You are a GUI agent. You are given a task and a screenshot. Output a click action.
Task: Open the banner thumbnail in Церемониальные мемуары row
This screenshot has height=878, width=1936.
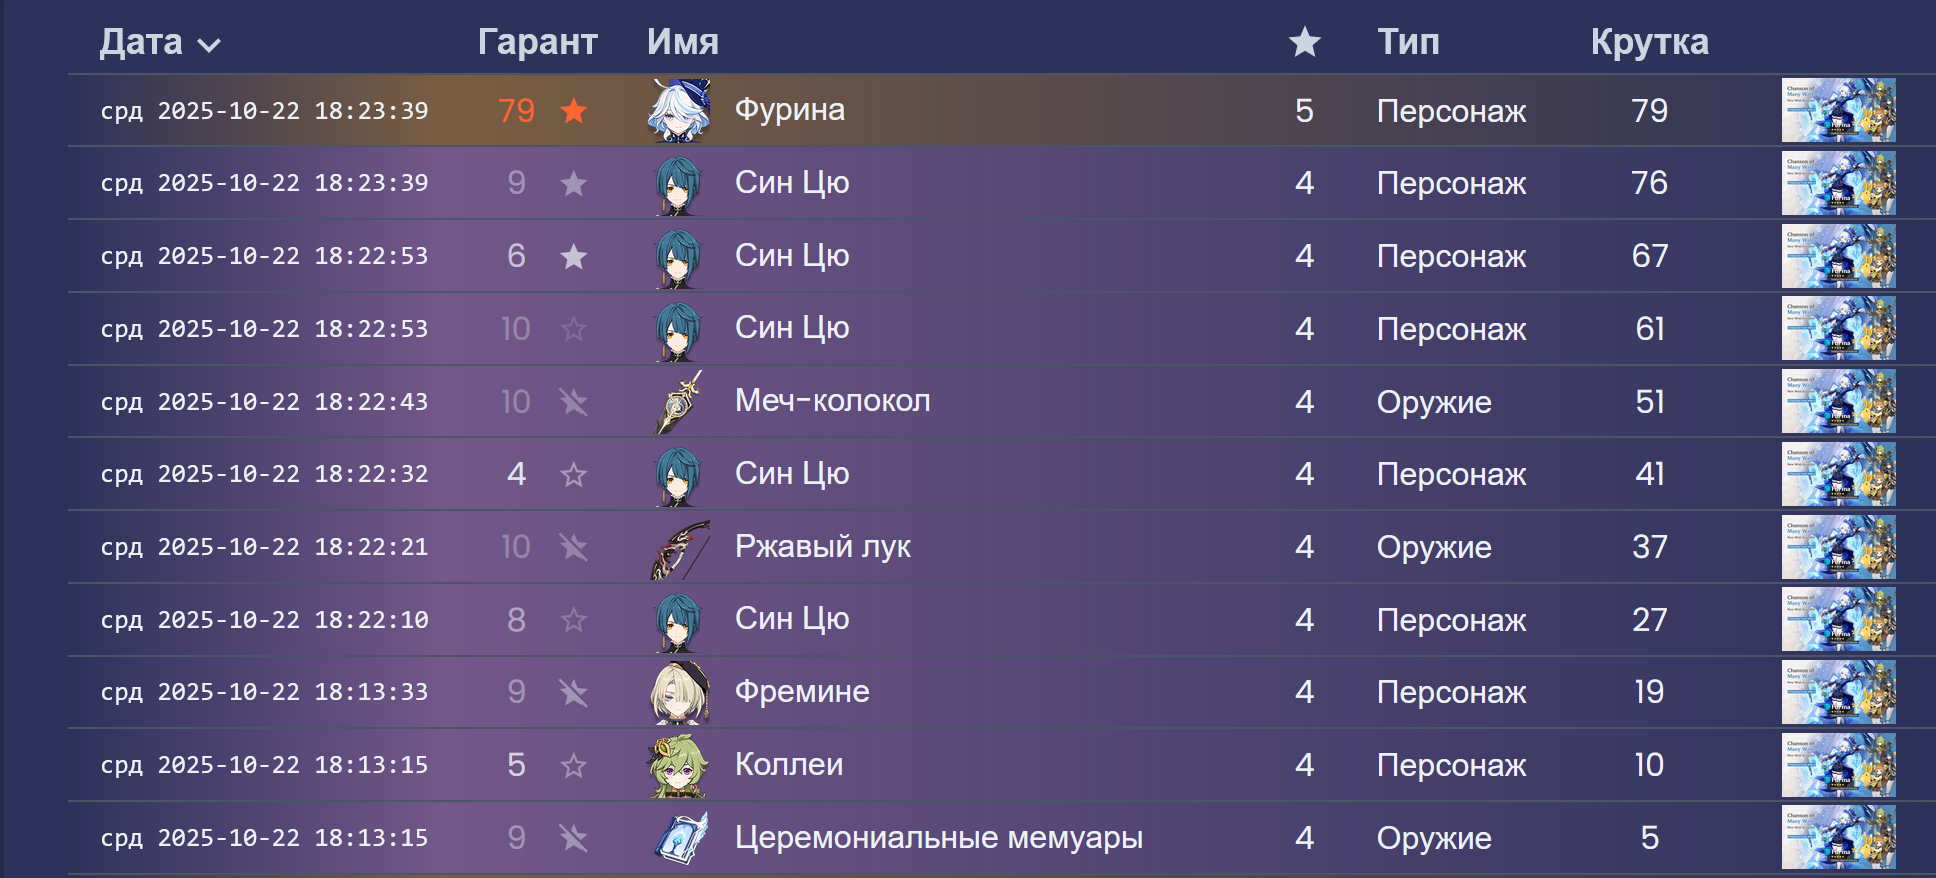(1838, 838)
